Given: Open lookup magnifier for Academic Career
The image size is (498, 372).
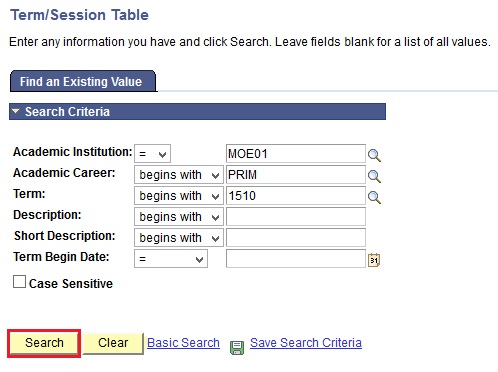Looking at the screenshot, I should click(374, 176).
